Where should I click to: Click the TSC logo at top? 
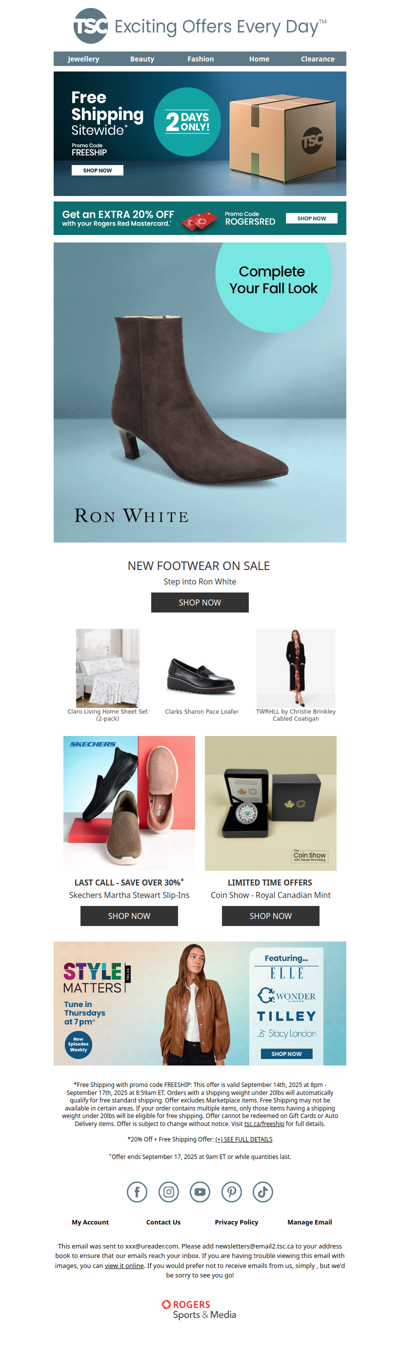[x=91, y=27]
